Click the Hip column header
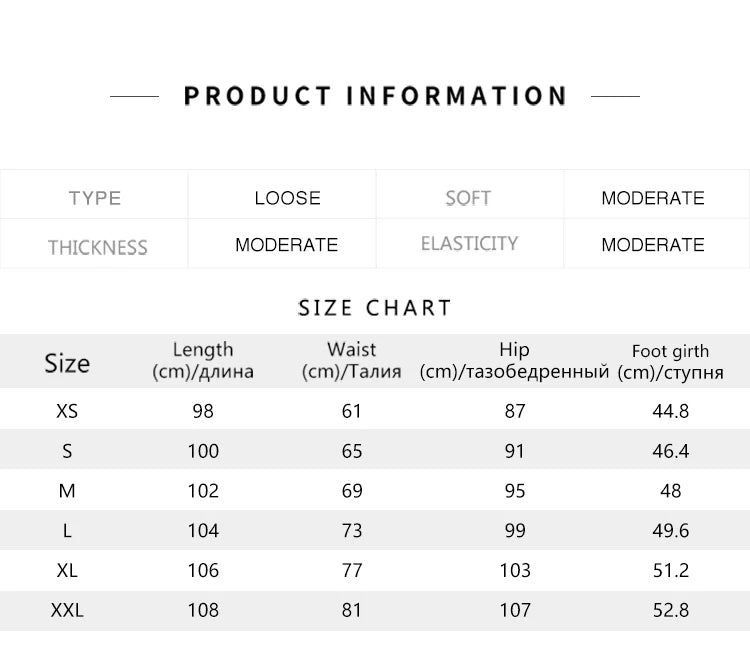 click(x=514, y=360)
